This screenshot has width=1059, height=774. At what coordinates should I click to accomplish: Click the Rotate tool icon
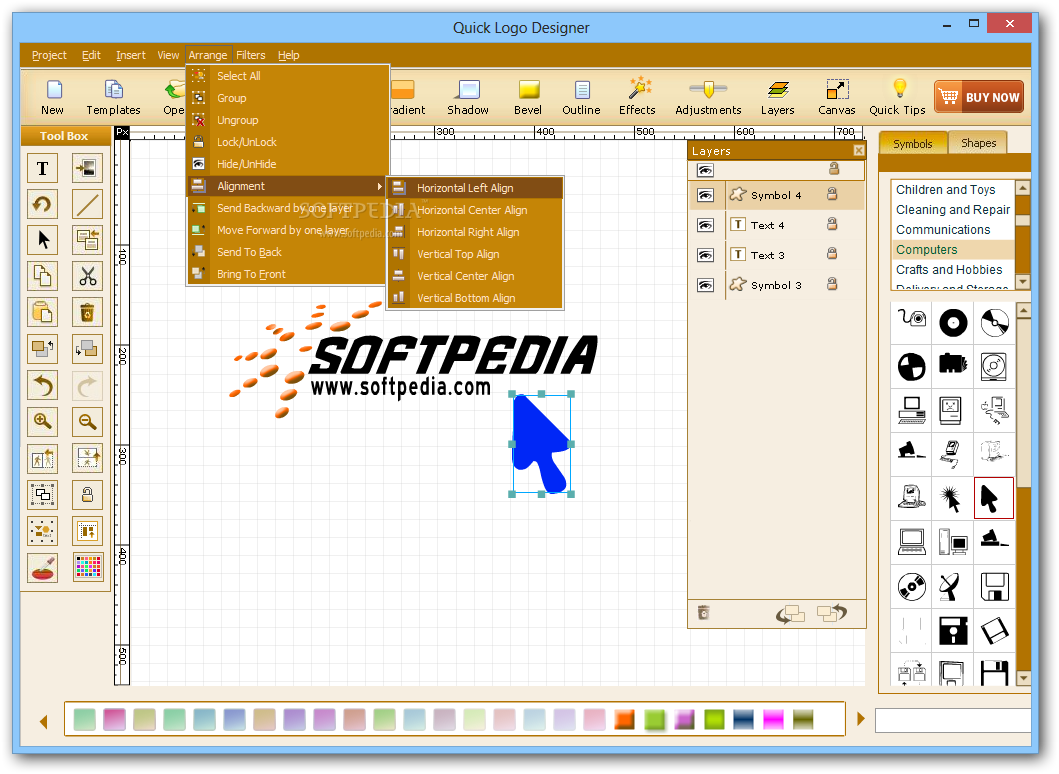click(43, 205)
